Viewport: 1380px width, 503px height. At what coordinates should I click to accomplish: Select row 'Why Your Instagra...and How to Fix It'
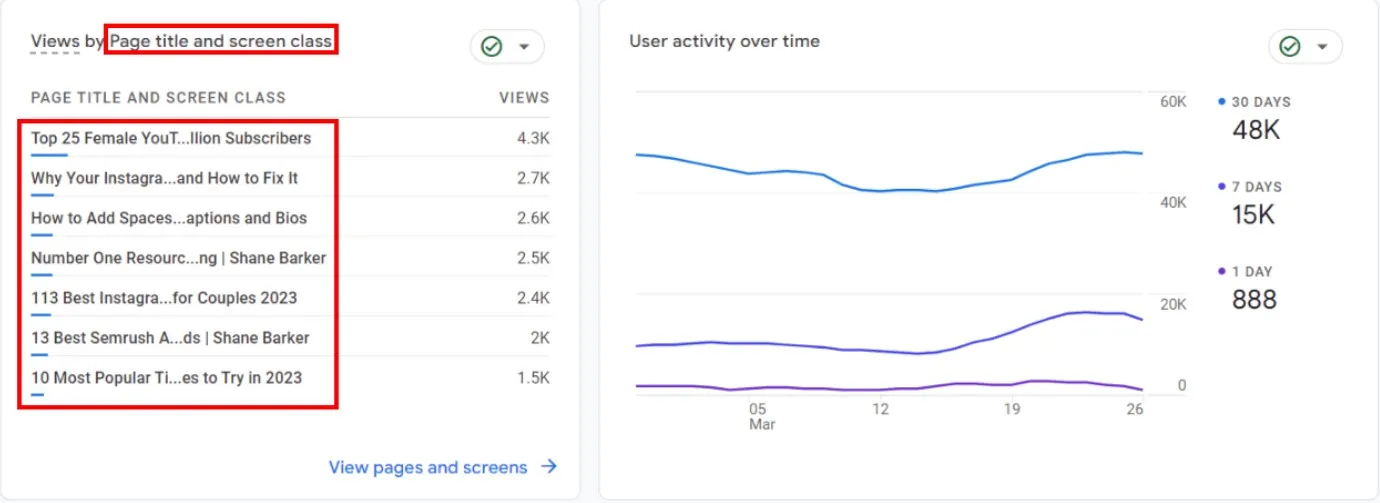pos(290,178)
